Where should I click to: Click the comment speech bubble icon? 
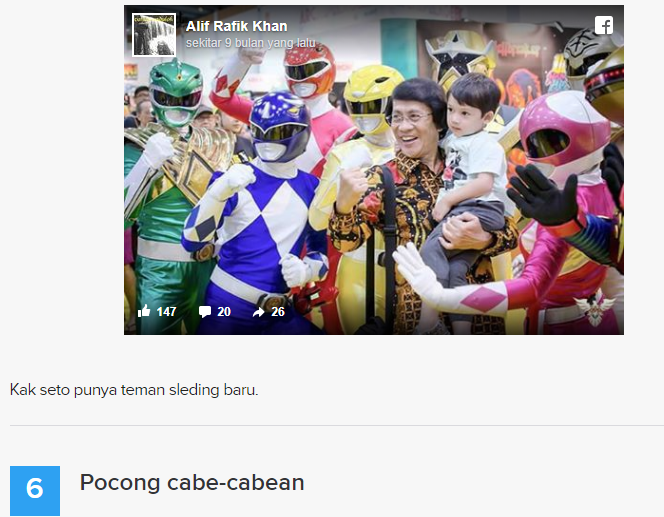[x=205, y=312]
